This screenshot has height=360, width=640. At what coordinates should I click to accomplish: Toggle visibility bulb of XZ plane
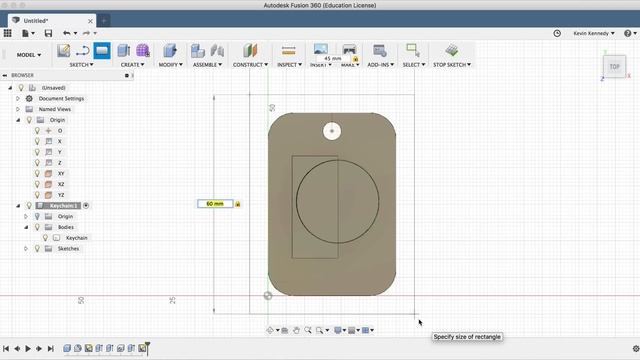coord(37,184)
